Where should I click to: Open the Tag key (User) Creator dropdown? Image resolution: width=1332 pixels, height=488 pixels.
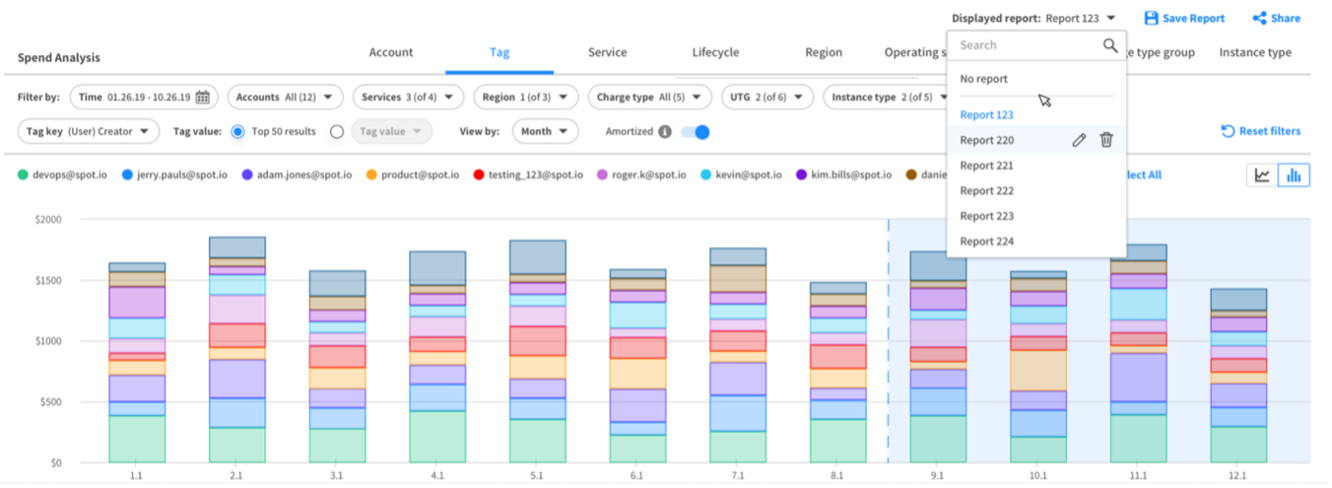click(89, 131)
